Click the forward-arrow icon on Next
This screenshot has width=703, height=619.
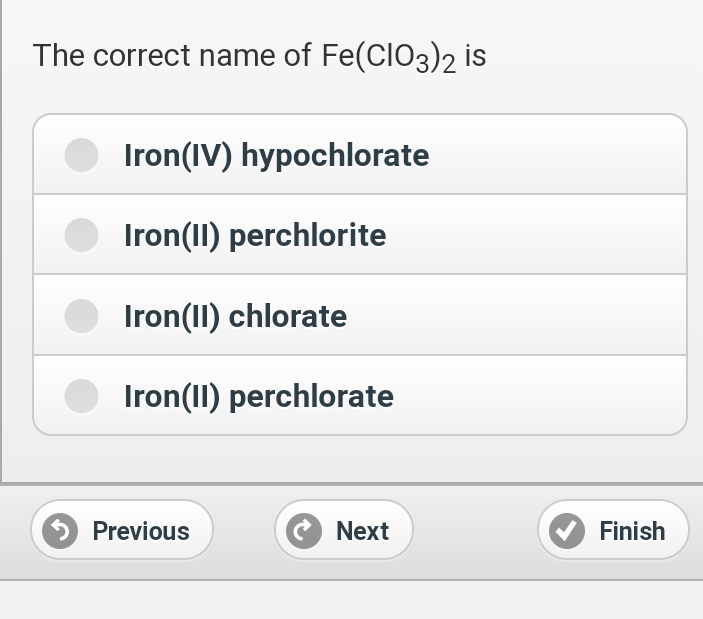[304, 530]
